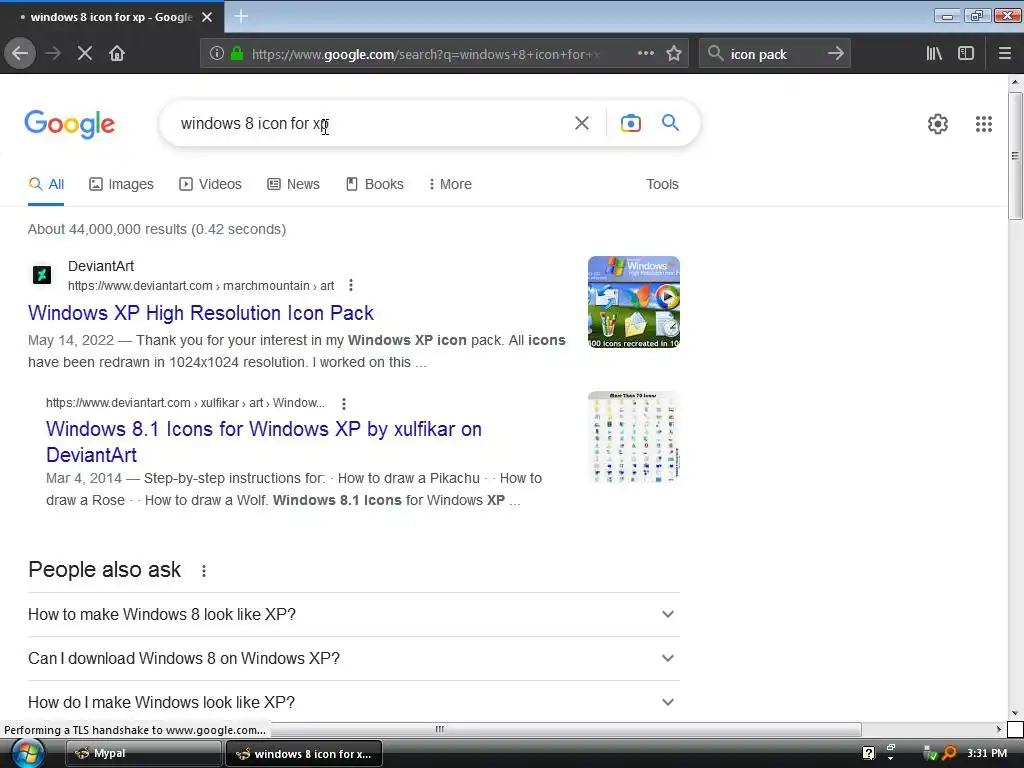
Task: Open the browser Library icon
Action: 935,54
